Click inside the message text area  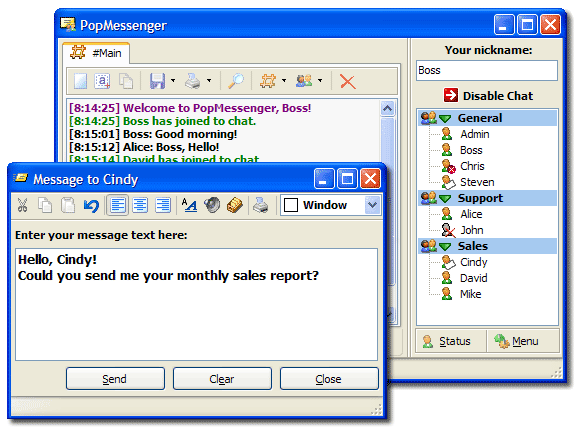point(196,304)
